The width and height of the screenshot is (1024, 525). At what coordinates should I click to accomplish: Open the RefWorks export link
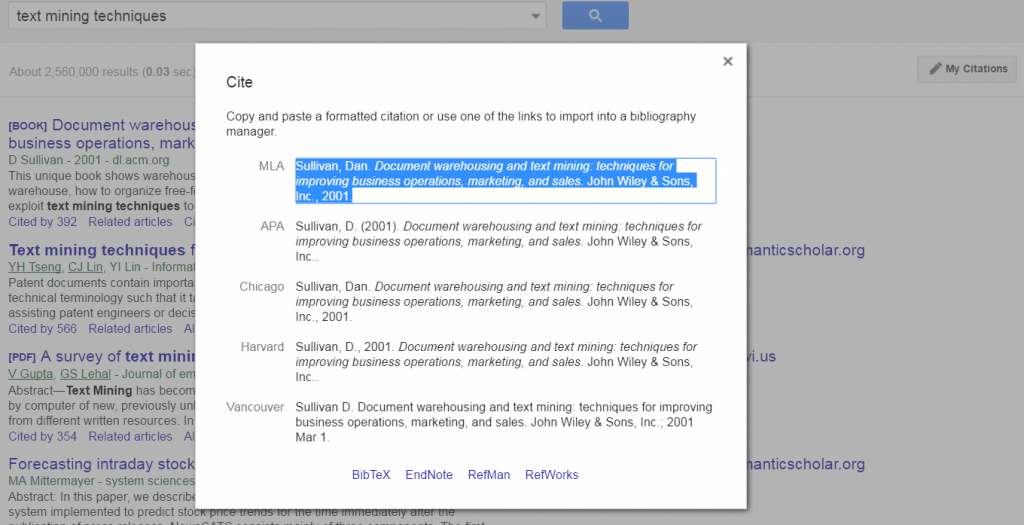(x=552, y=475)
